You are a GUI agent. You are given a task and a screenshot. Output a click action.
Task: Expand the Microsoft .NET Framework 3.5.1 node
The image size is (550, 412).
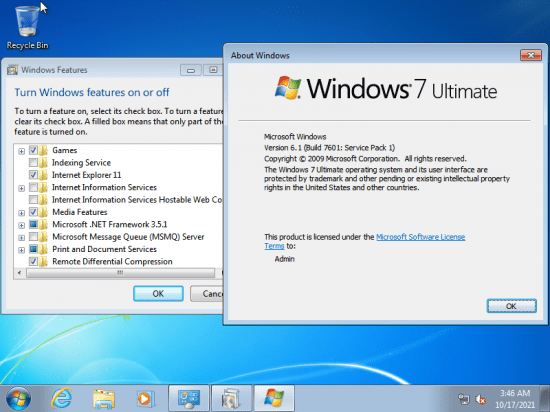coord(21,225)
